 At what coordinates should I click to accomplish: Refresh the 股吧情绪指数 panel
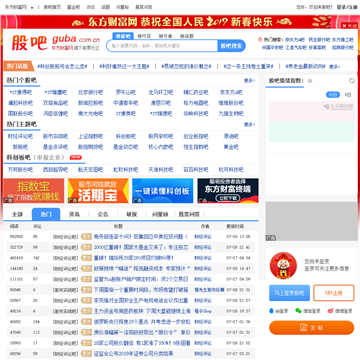coord(352,81)
